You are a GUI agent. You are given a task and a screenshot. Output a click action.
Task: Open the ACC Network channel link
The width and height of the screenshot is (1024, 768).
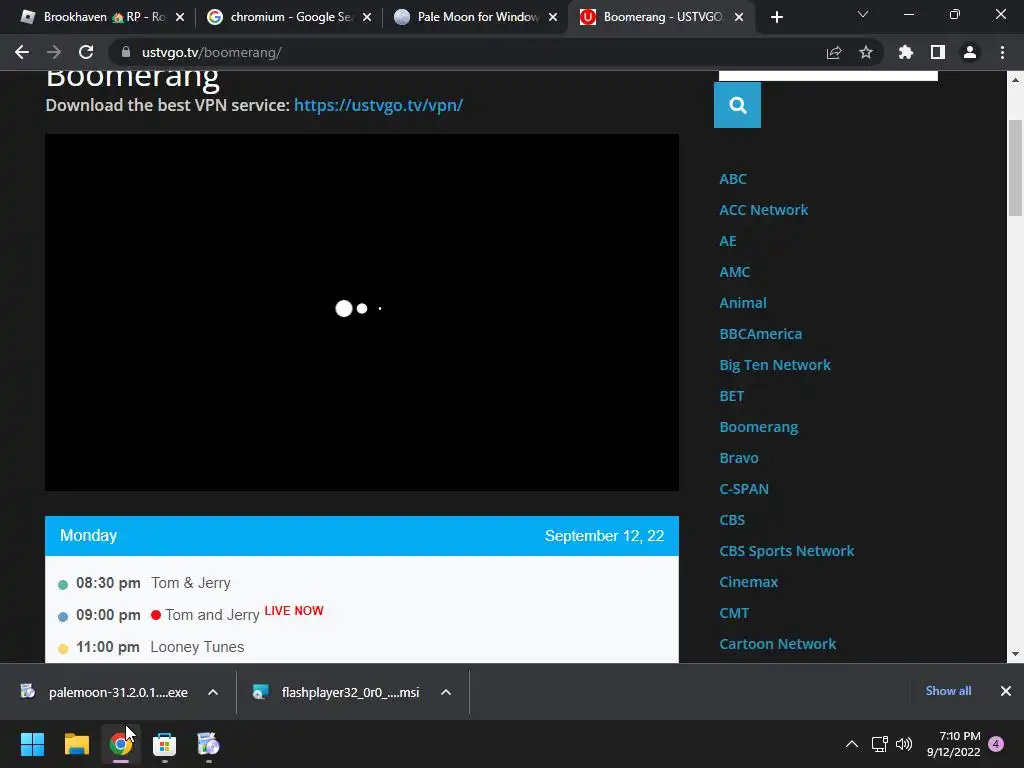click(x=763, y=210)
